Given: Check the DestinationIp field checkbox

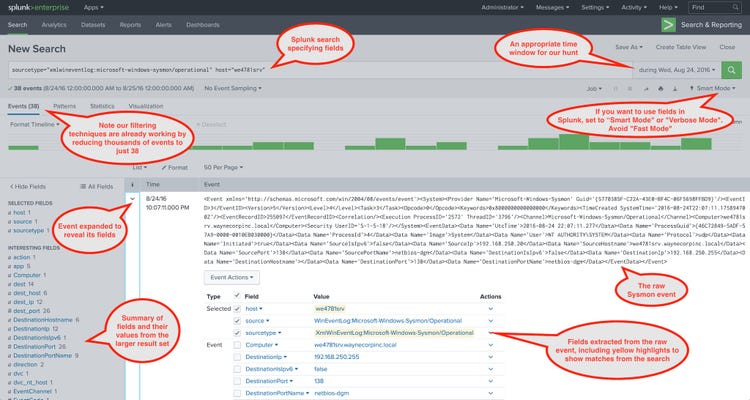Looking at the screenshot, I should (x=236, y=356).
